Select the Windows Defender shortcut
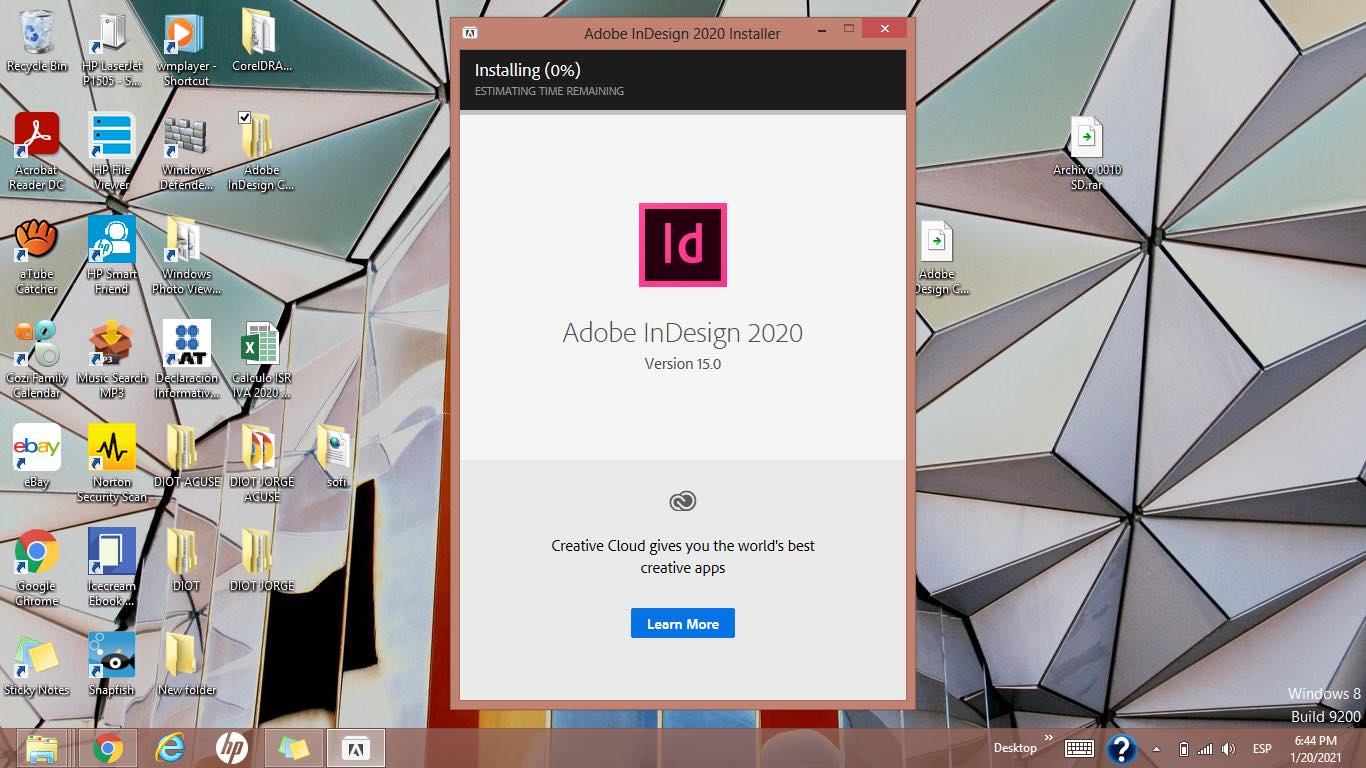The width and height of the screenshot is (1366, 768). pyautogui.click(x=186, y=151)
